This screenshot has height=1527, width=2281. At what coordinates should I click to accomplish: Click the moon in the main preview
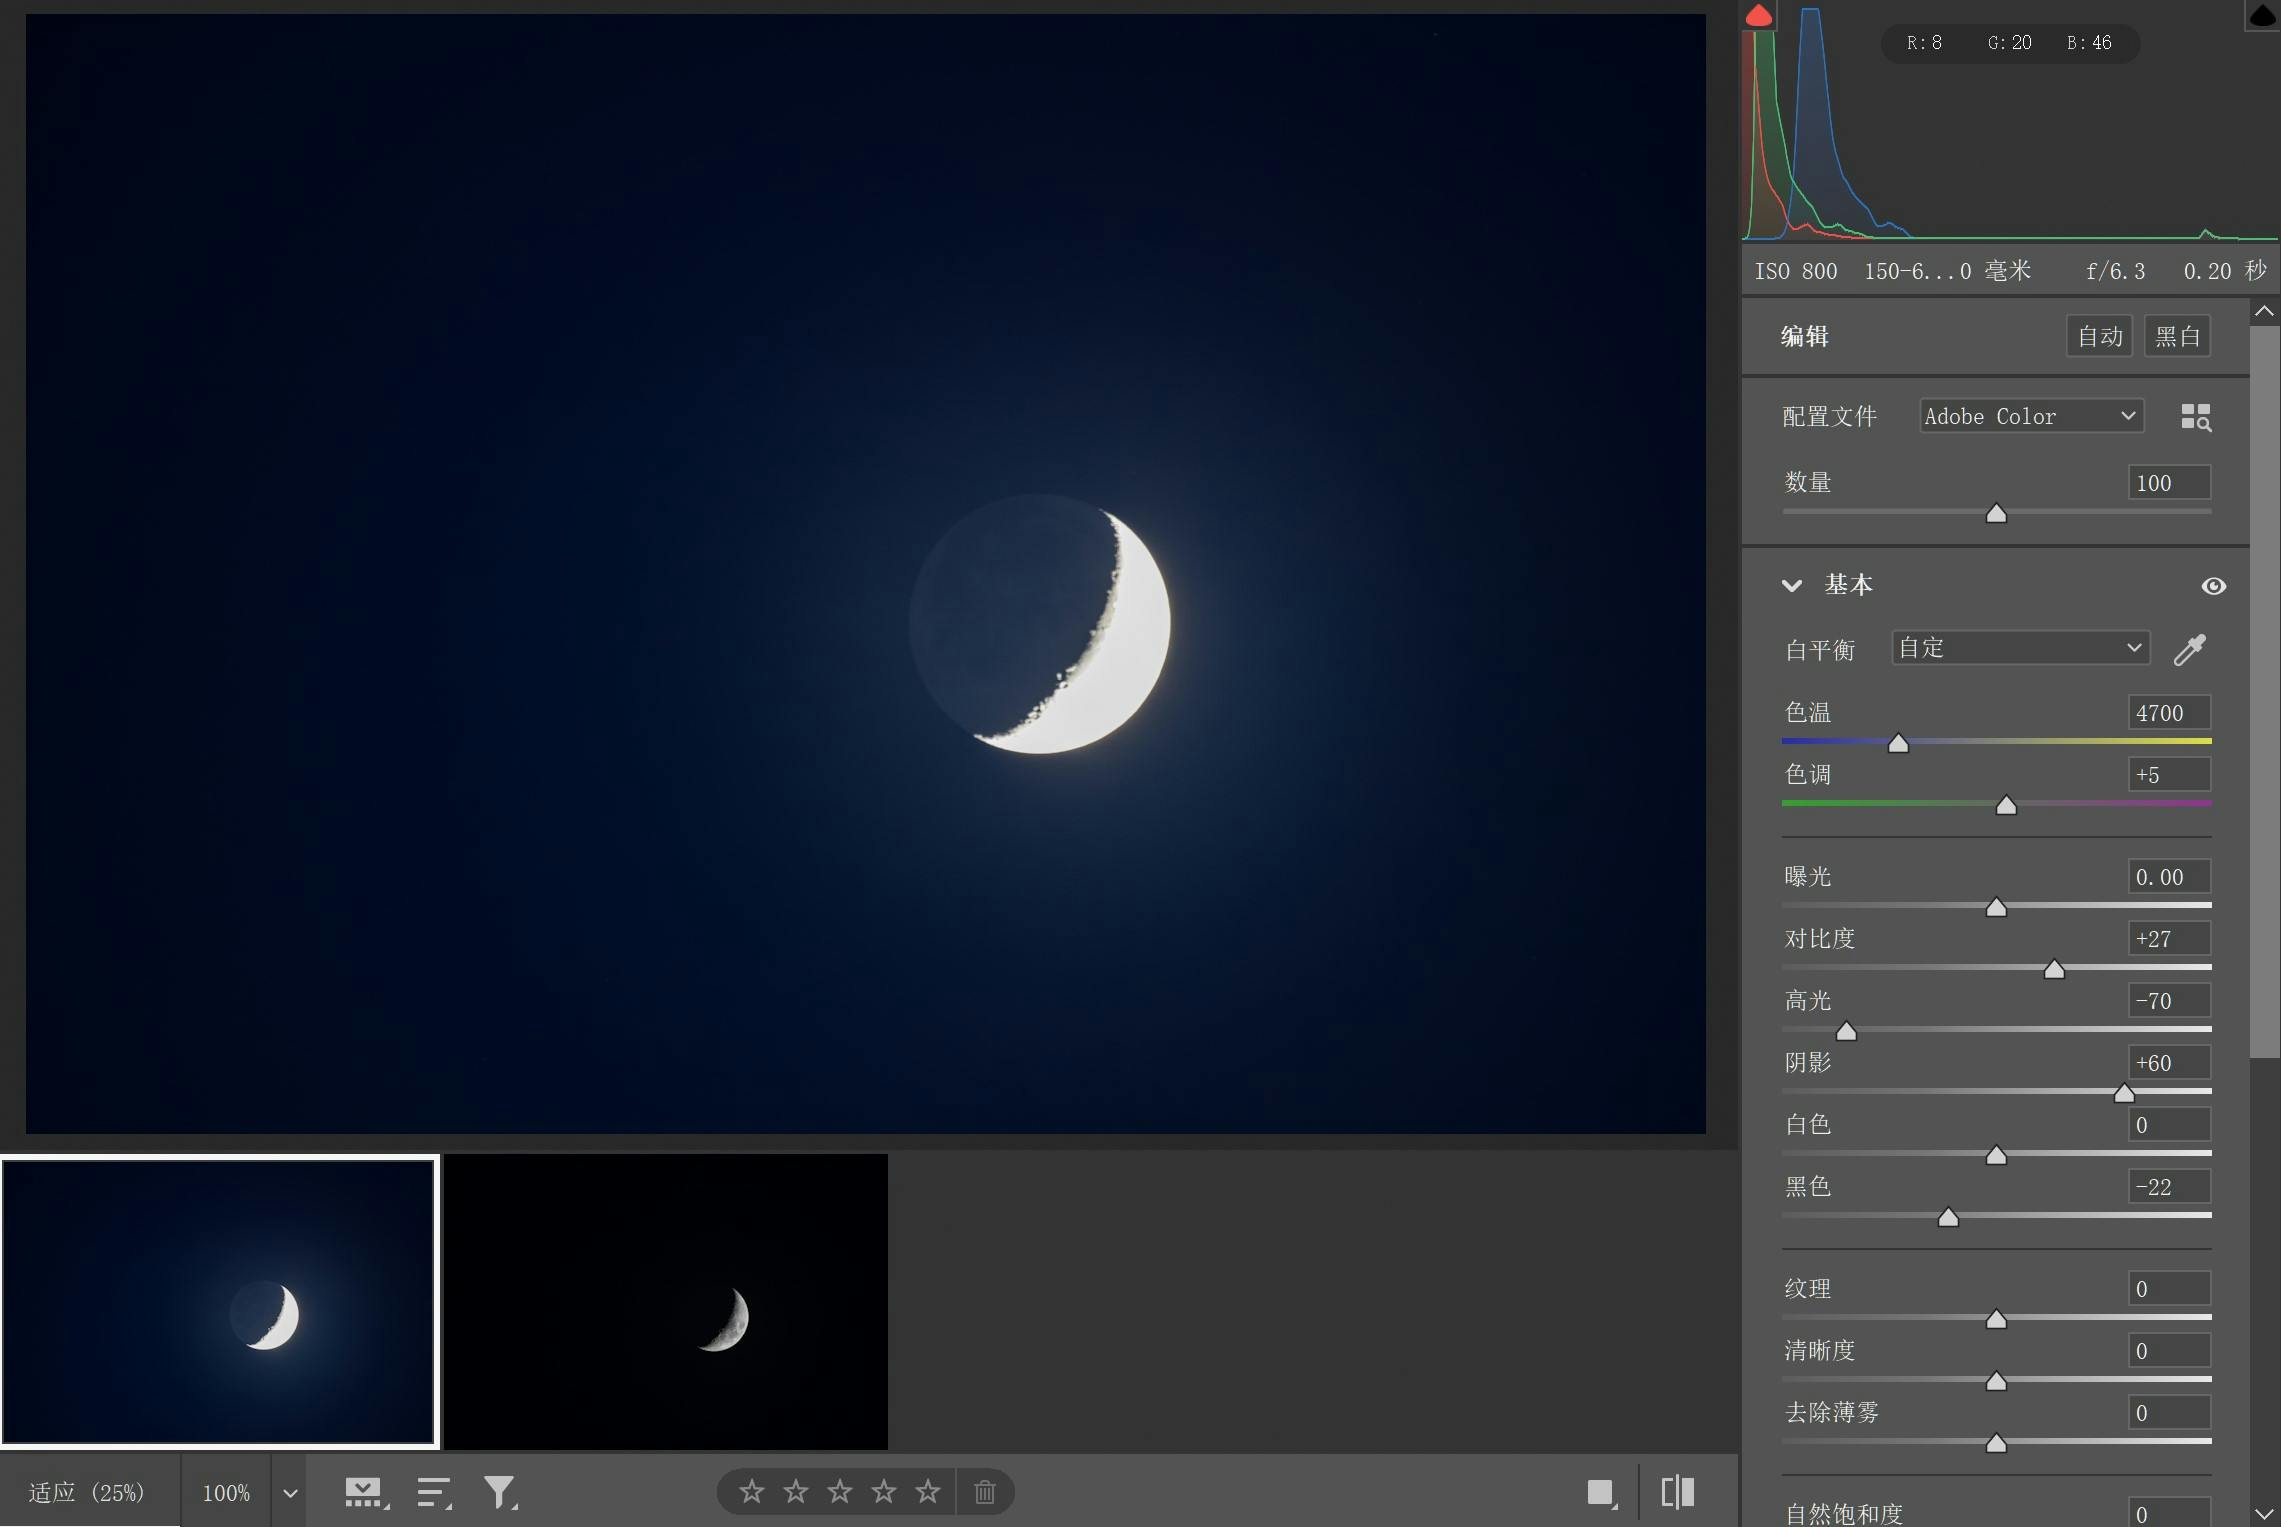1040,623
